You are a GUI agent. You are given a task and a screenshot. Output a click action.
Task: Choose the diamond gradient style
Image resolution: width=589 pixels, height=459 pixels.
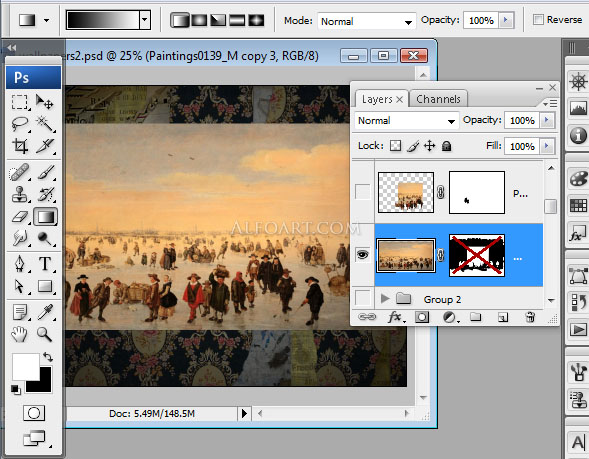click(x=256, y=20)
